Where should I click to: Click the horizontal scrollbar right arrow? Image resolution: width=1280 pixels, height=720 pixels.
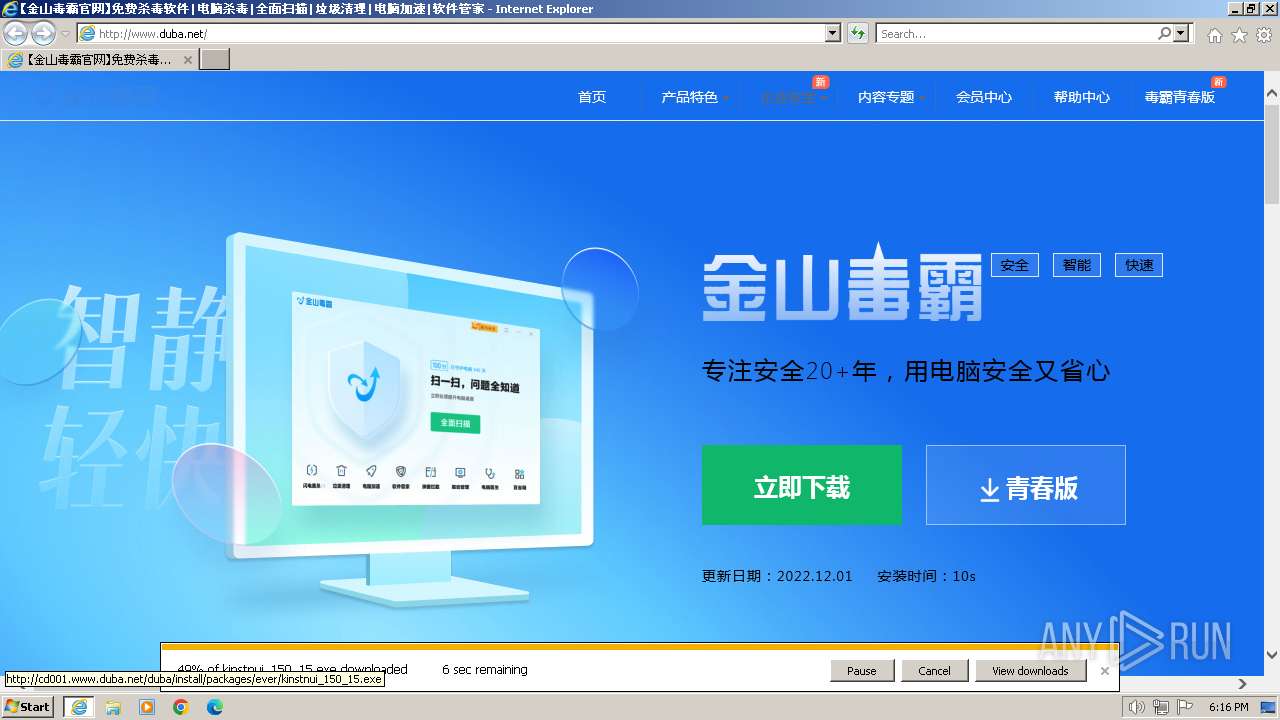(x=1243, y=684)
